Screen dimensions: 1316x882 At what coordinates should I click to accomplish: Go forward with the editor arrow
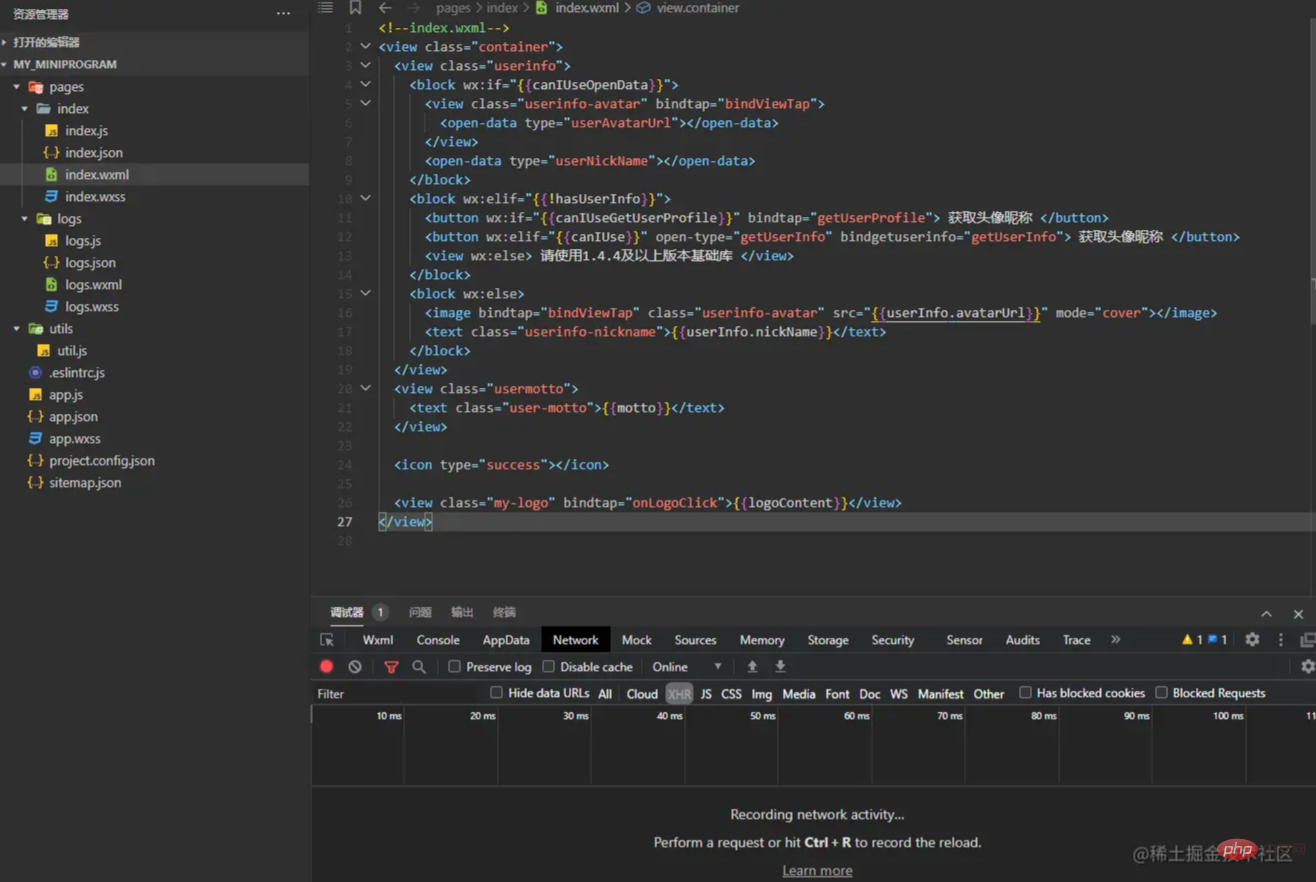pyautogui.click(x=413, y=8)
